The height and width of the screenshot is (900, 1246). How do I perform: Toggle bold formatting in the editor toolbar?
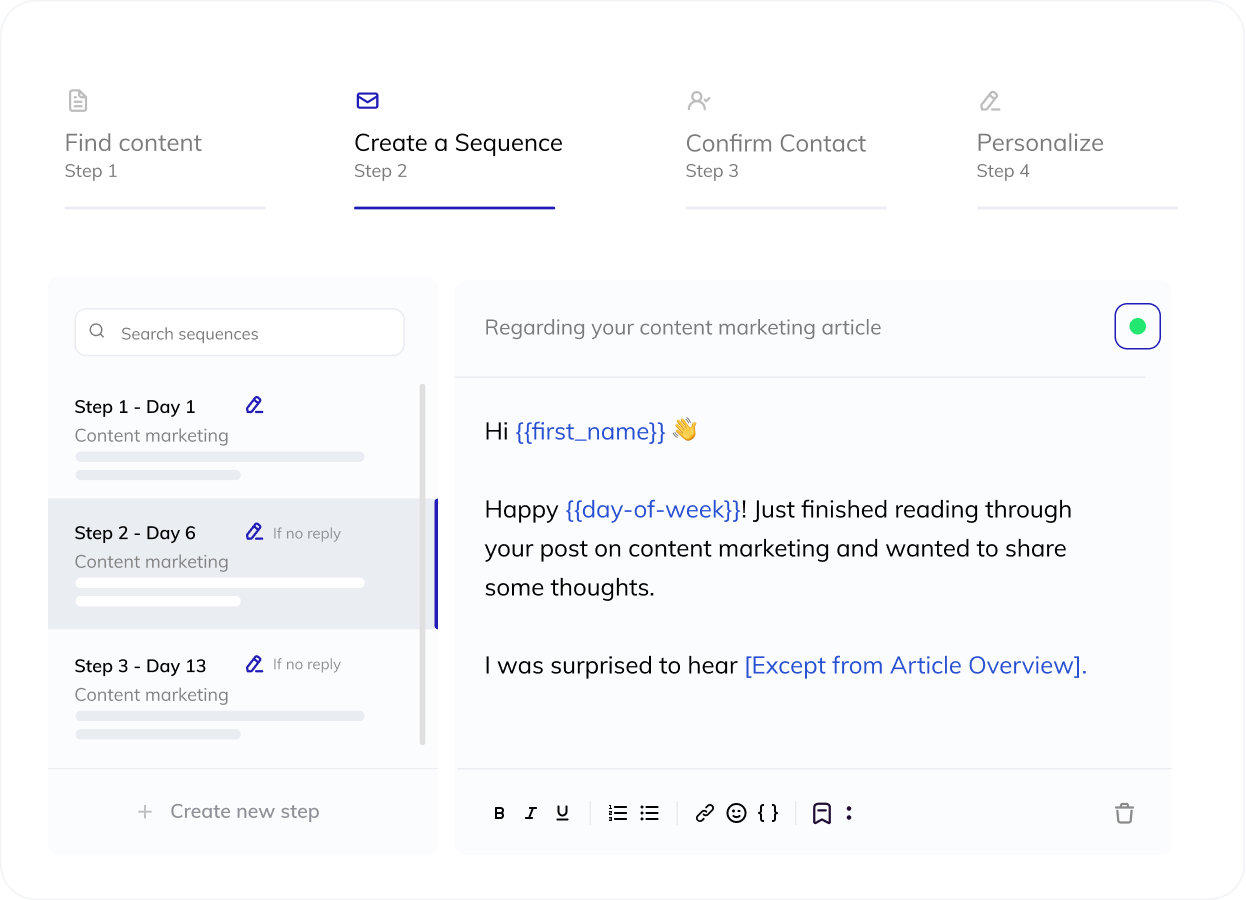click(500, 813)
